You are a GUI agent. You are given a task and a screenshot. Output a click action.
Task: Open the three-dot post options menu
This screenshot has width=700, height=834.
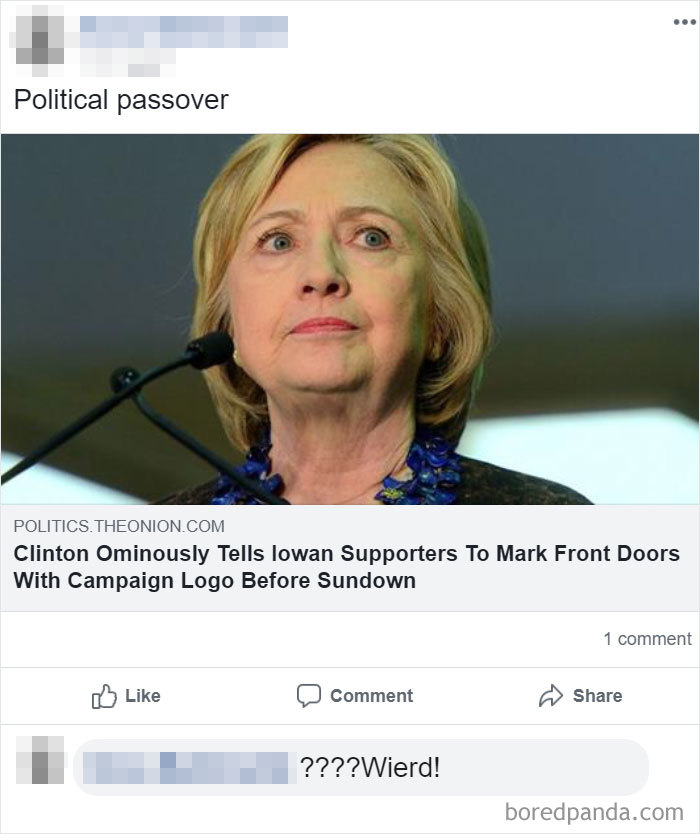pos(684,22)
